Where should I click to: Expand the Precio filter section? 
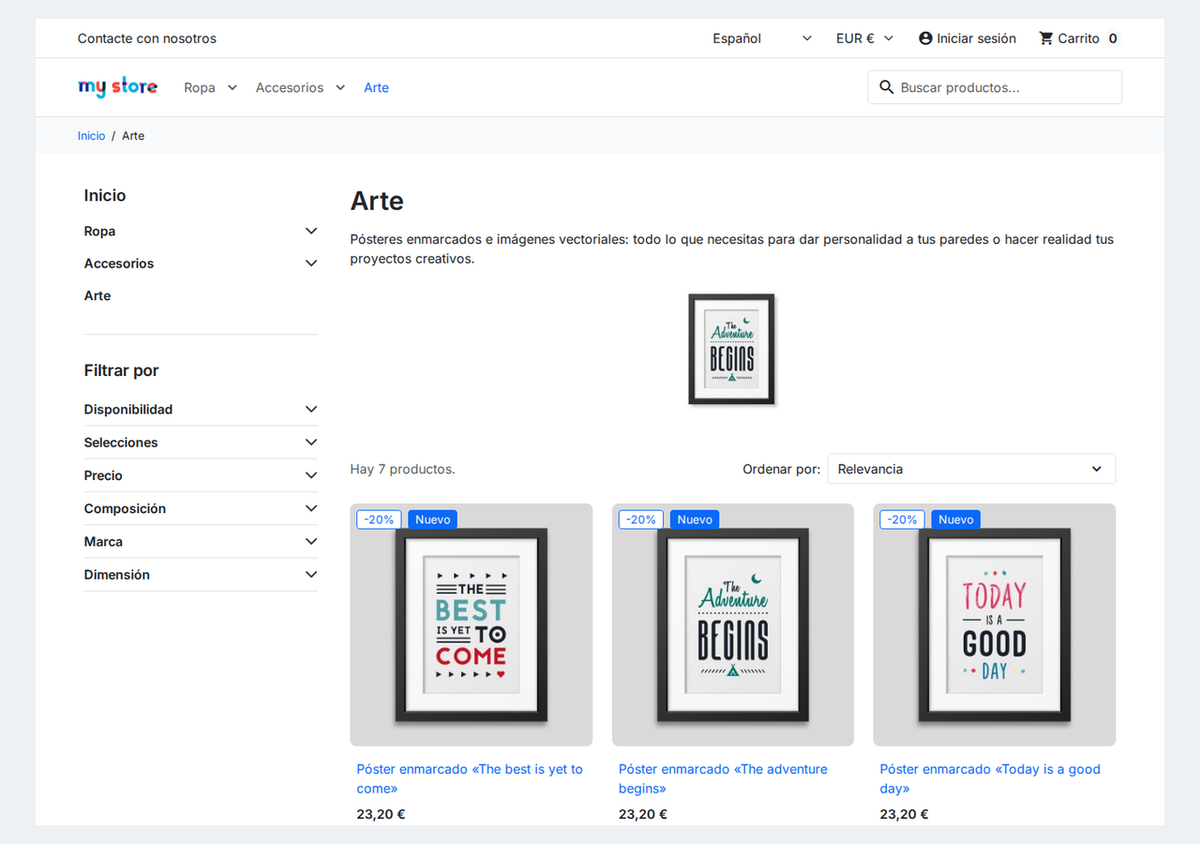coord(201,475)
